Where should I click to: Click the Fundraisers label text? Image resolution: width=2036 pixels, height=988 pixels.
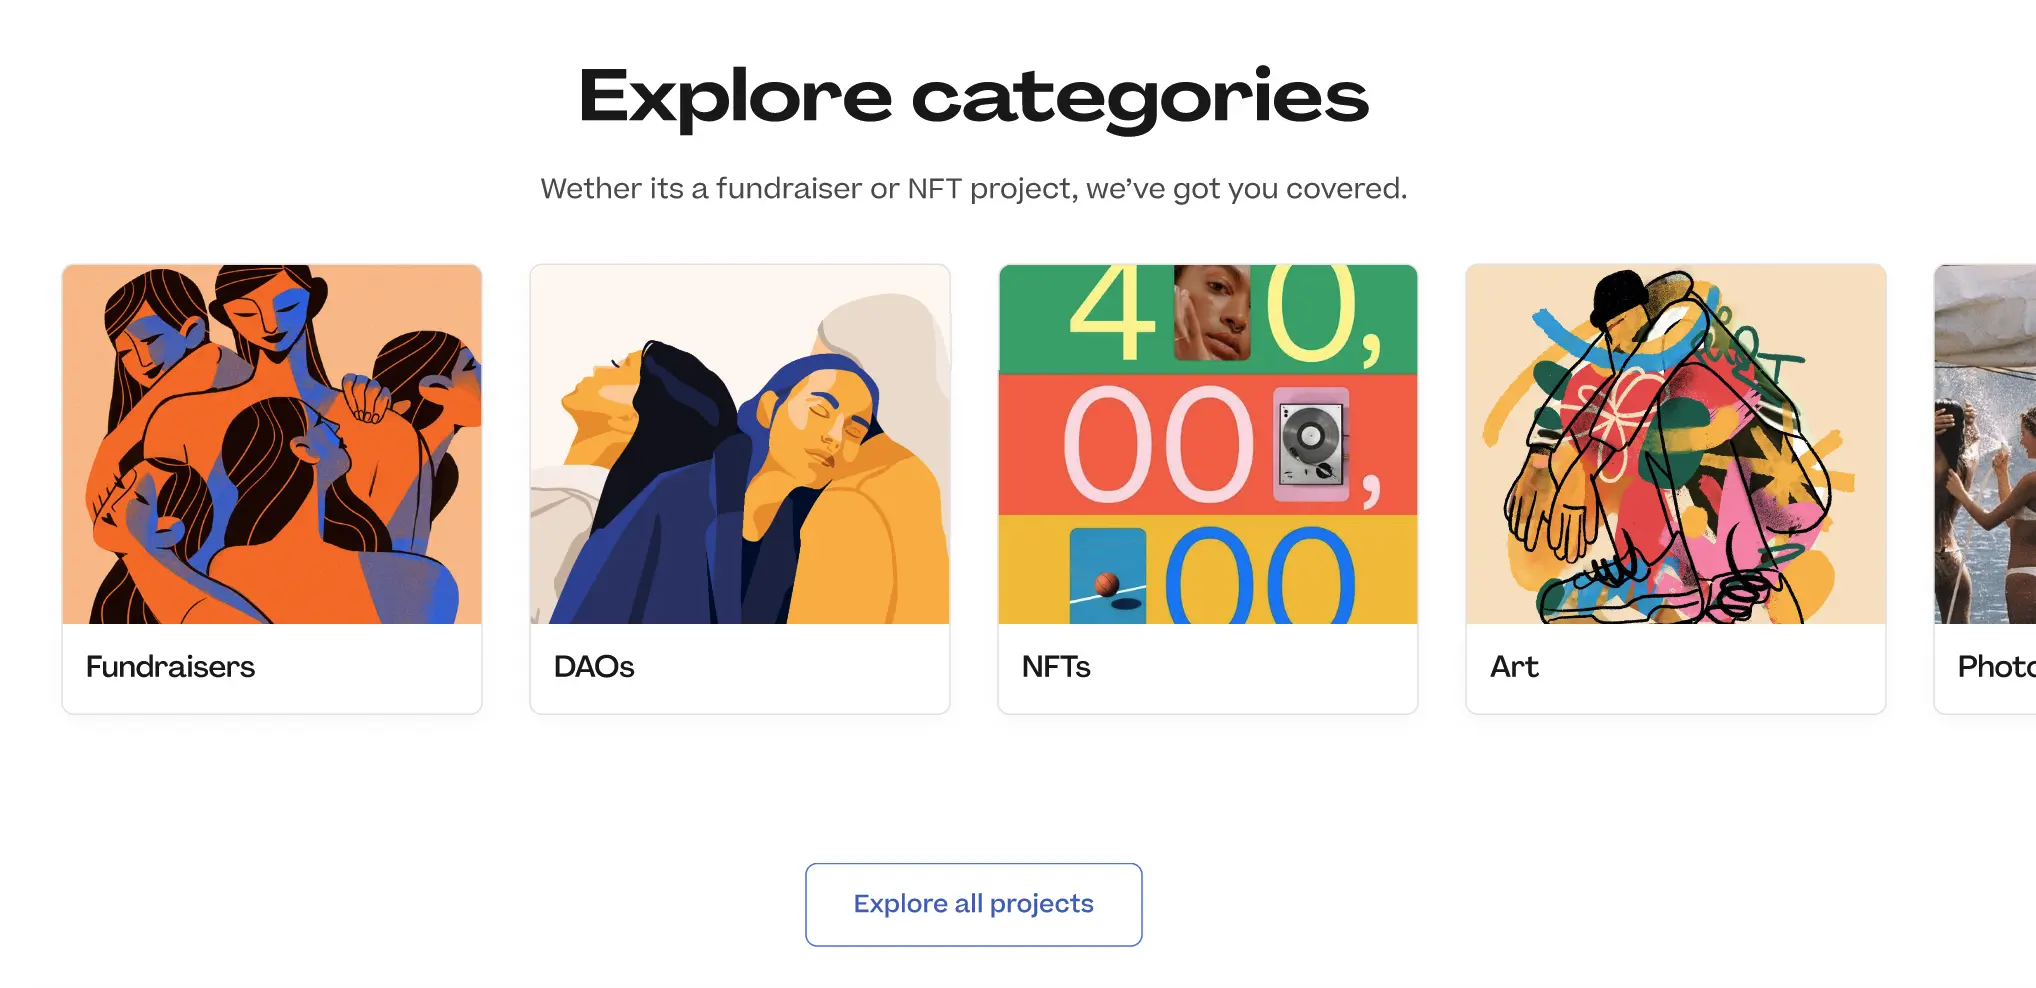pyautogui.click(x=169, y=667)
